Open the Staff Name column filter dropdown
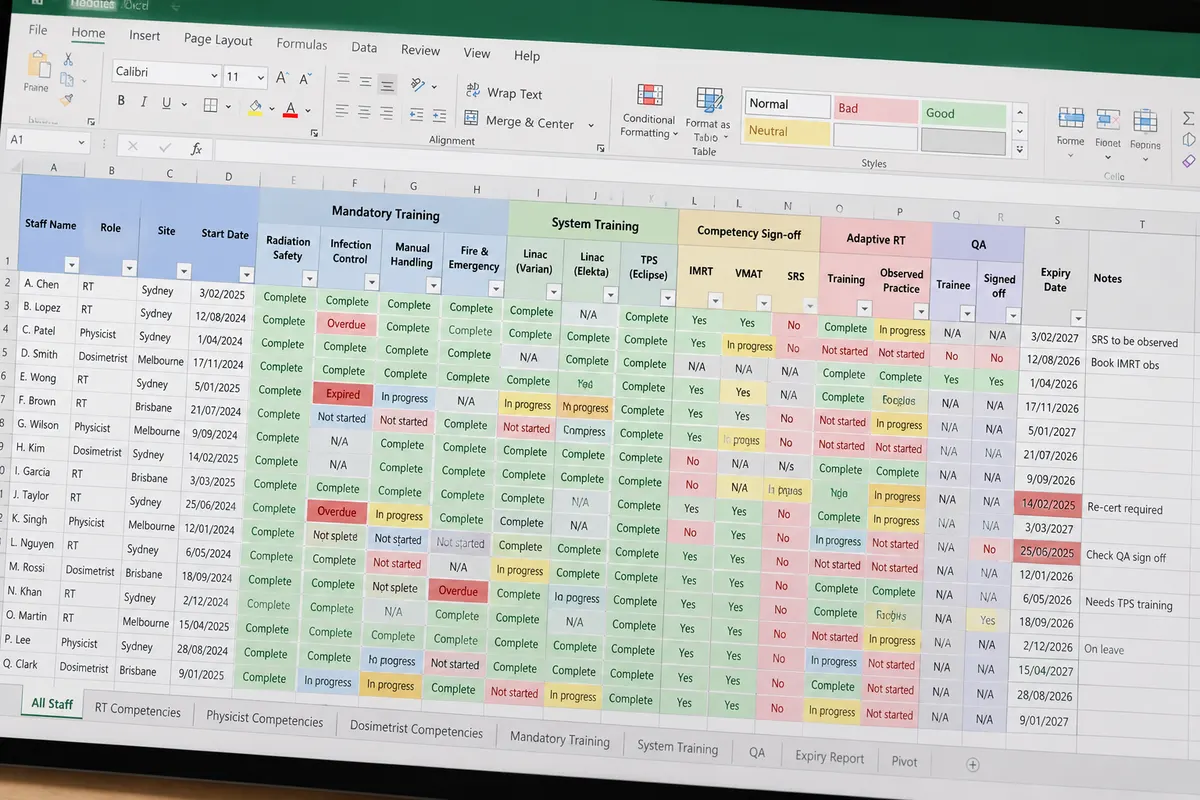1200x800 pixels. (71, 265)
